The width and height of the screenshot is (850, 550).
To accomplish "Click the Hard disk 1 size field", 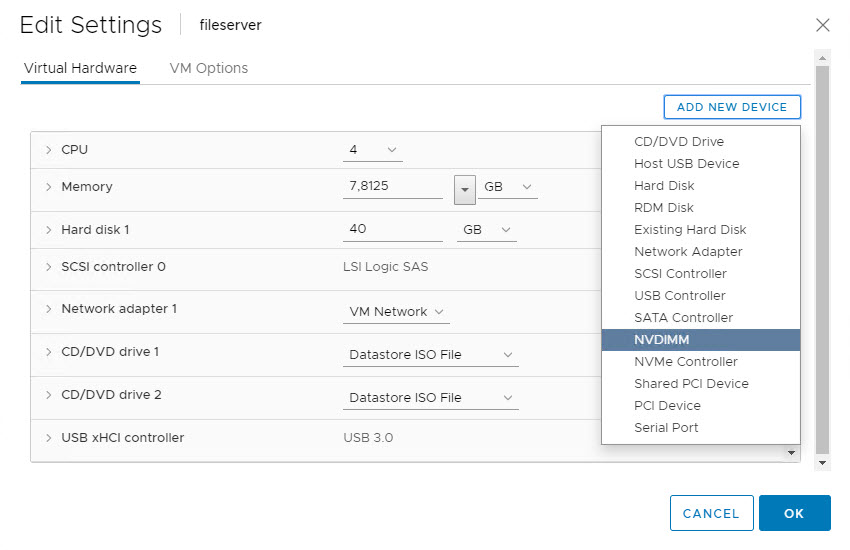I will [x=392, y=230].
